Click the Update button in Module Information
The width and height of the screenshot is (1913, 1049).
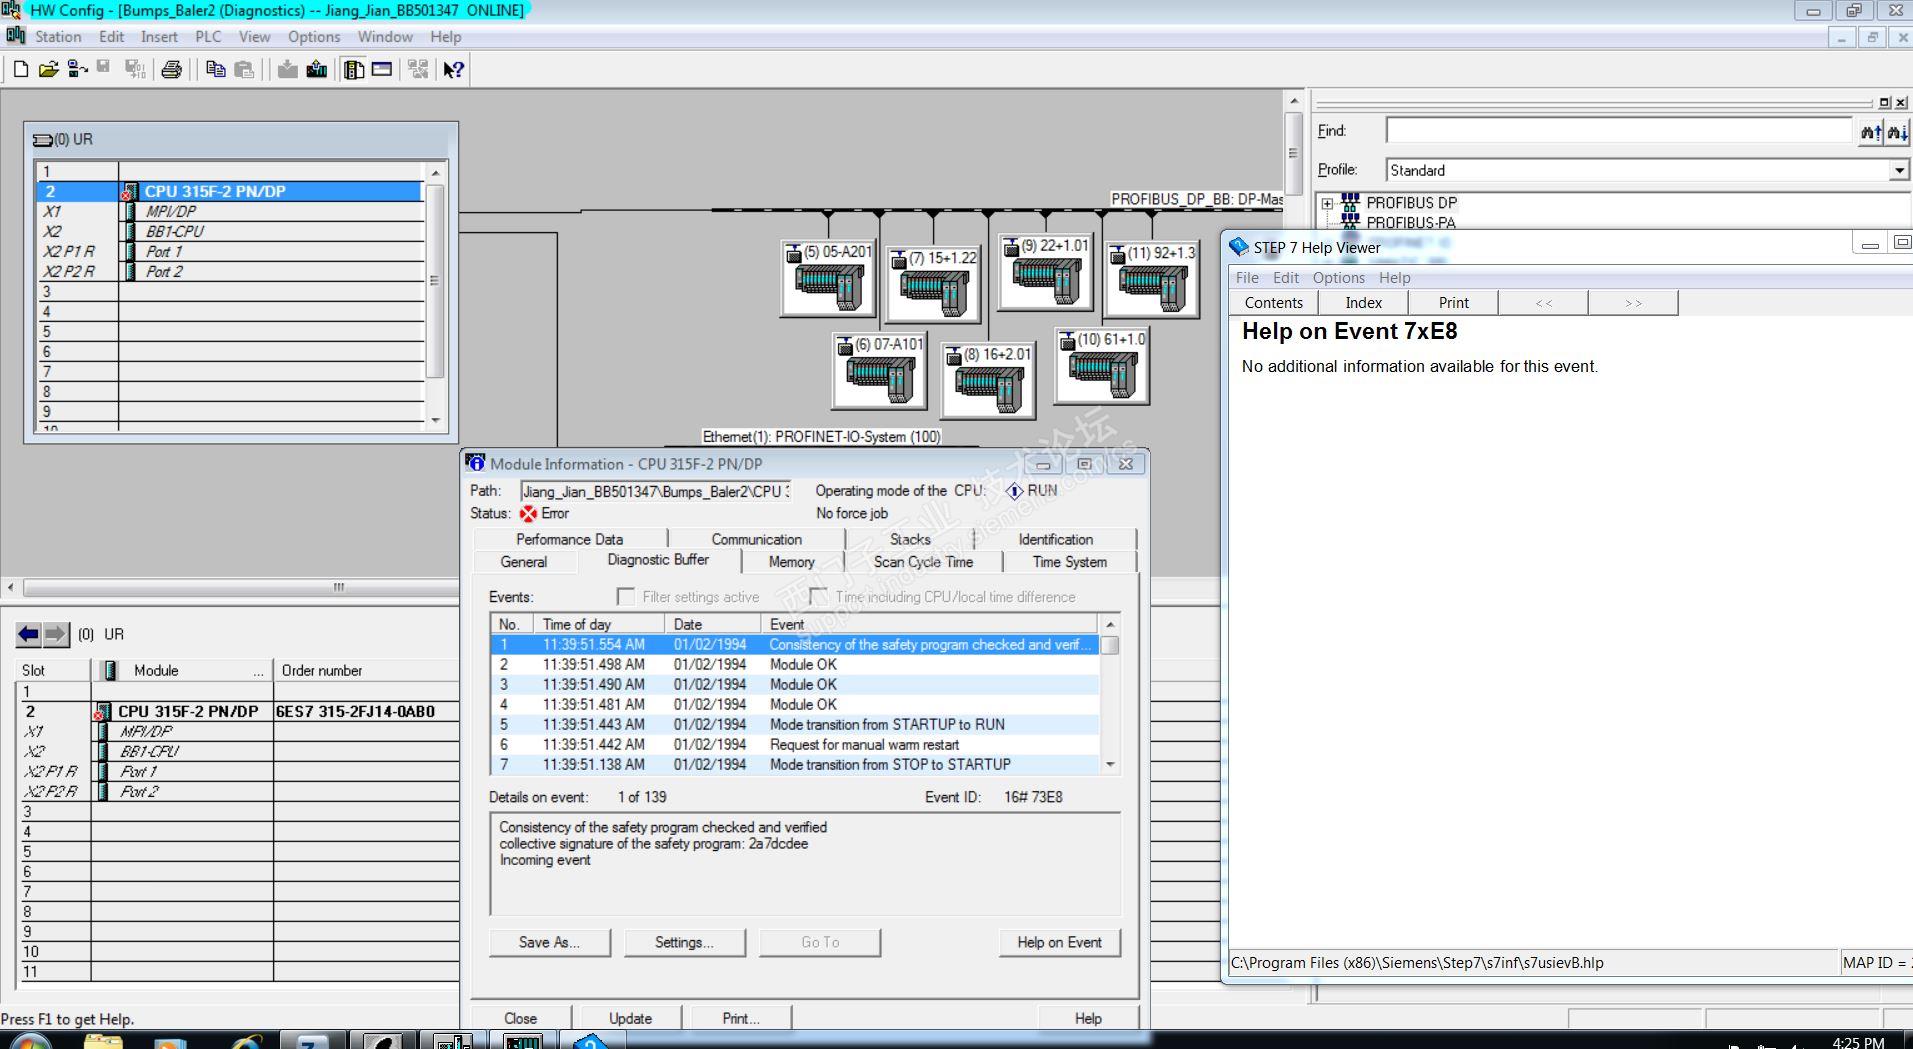coord(630,1018)
